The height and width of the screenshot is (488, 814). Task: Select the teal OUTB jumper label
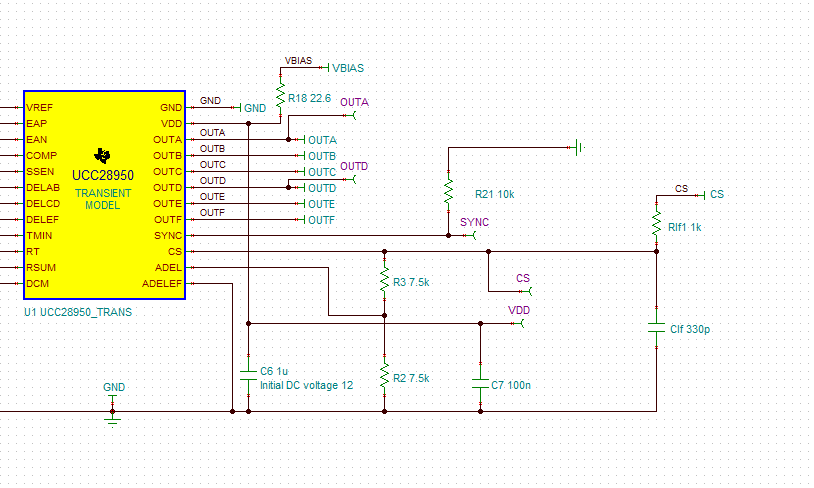click(320, 156)
